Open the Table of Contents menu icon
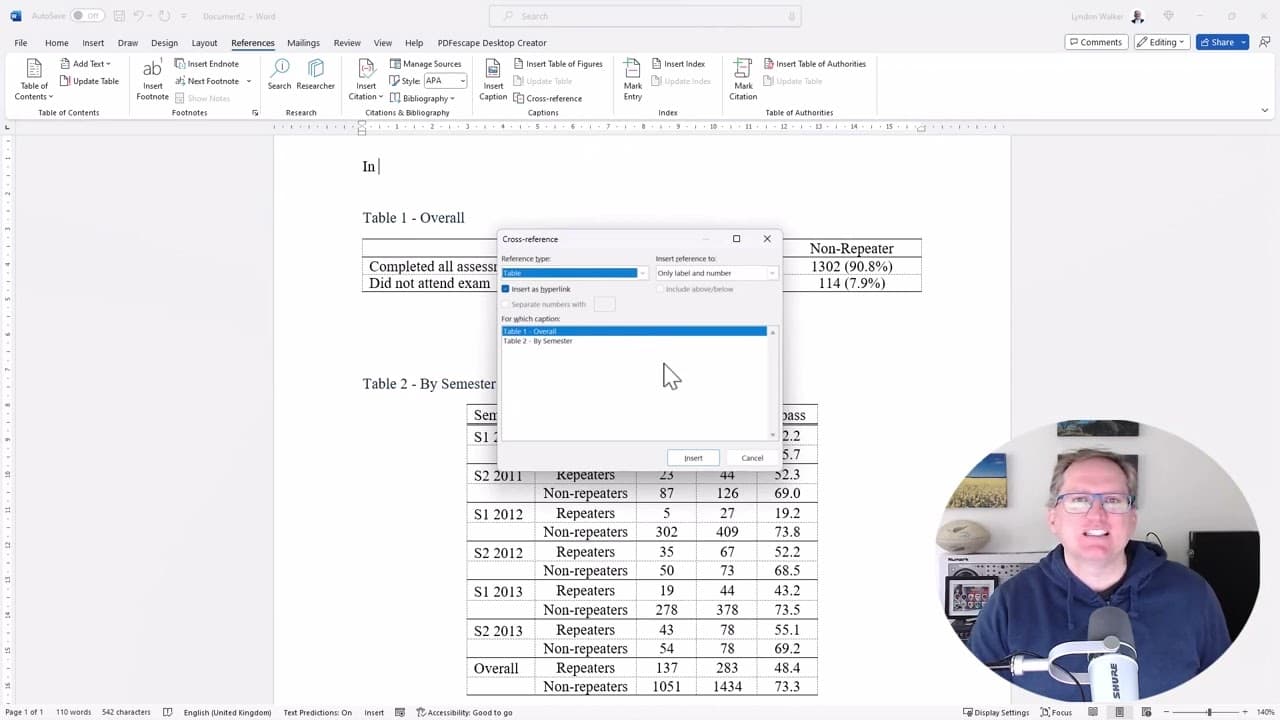 (34, 79)
